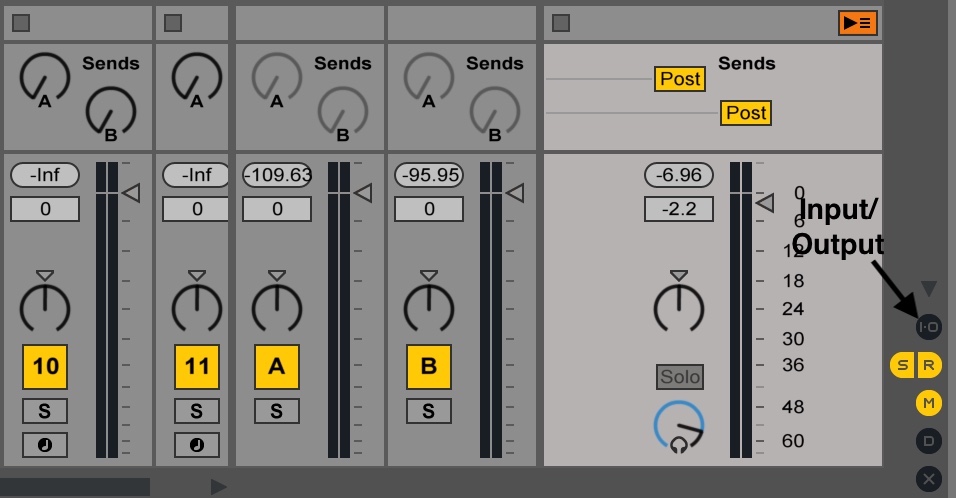Screen dimensions: 956x498
Task: Click Return A track's Send B knob
Action: point(343,112)
